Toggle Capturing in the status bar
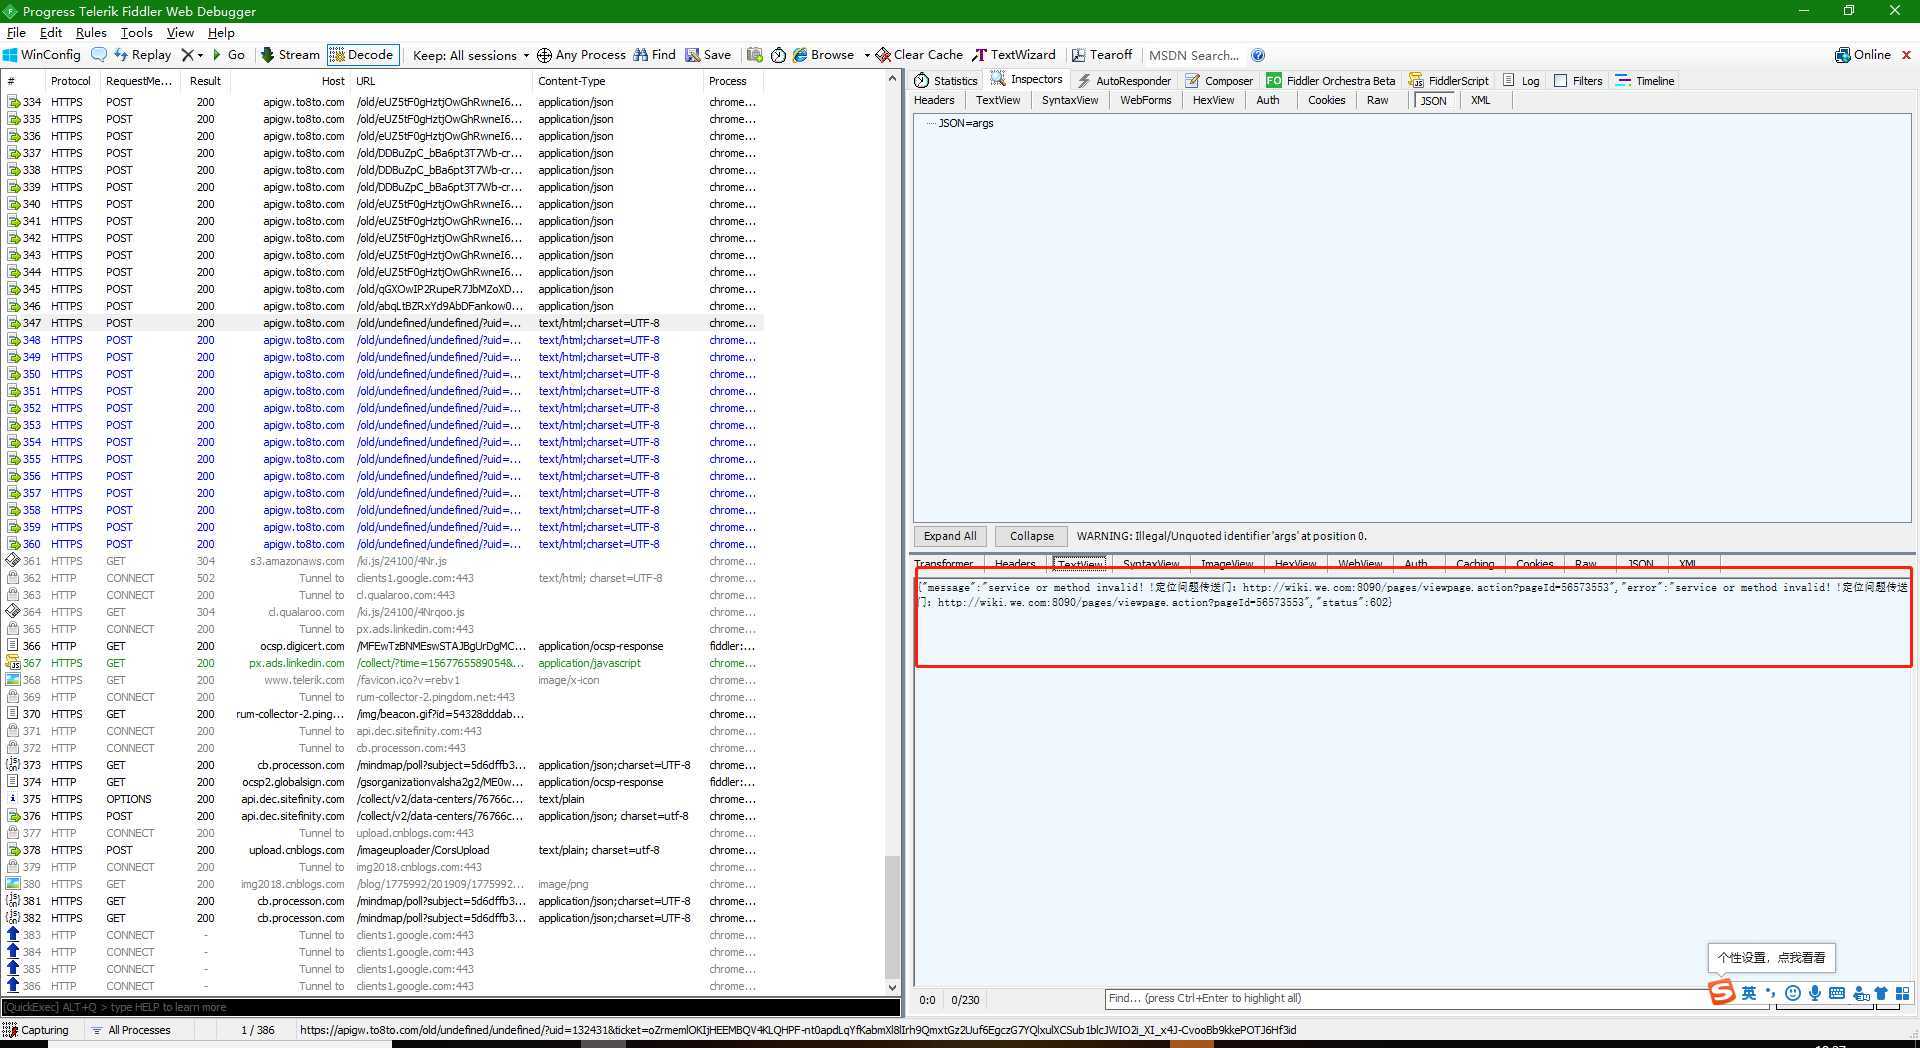The image size is (1920, 1048). point(36,1030)
